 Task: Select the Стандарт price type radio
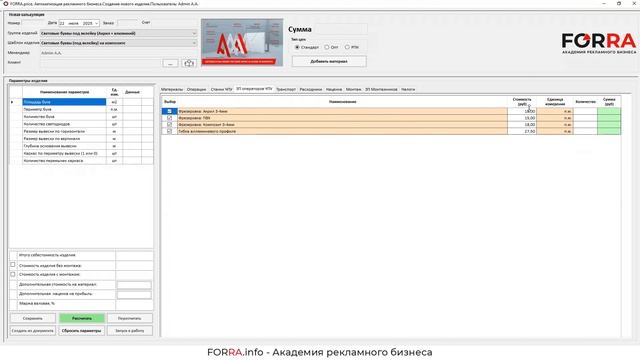(297, 47)
